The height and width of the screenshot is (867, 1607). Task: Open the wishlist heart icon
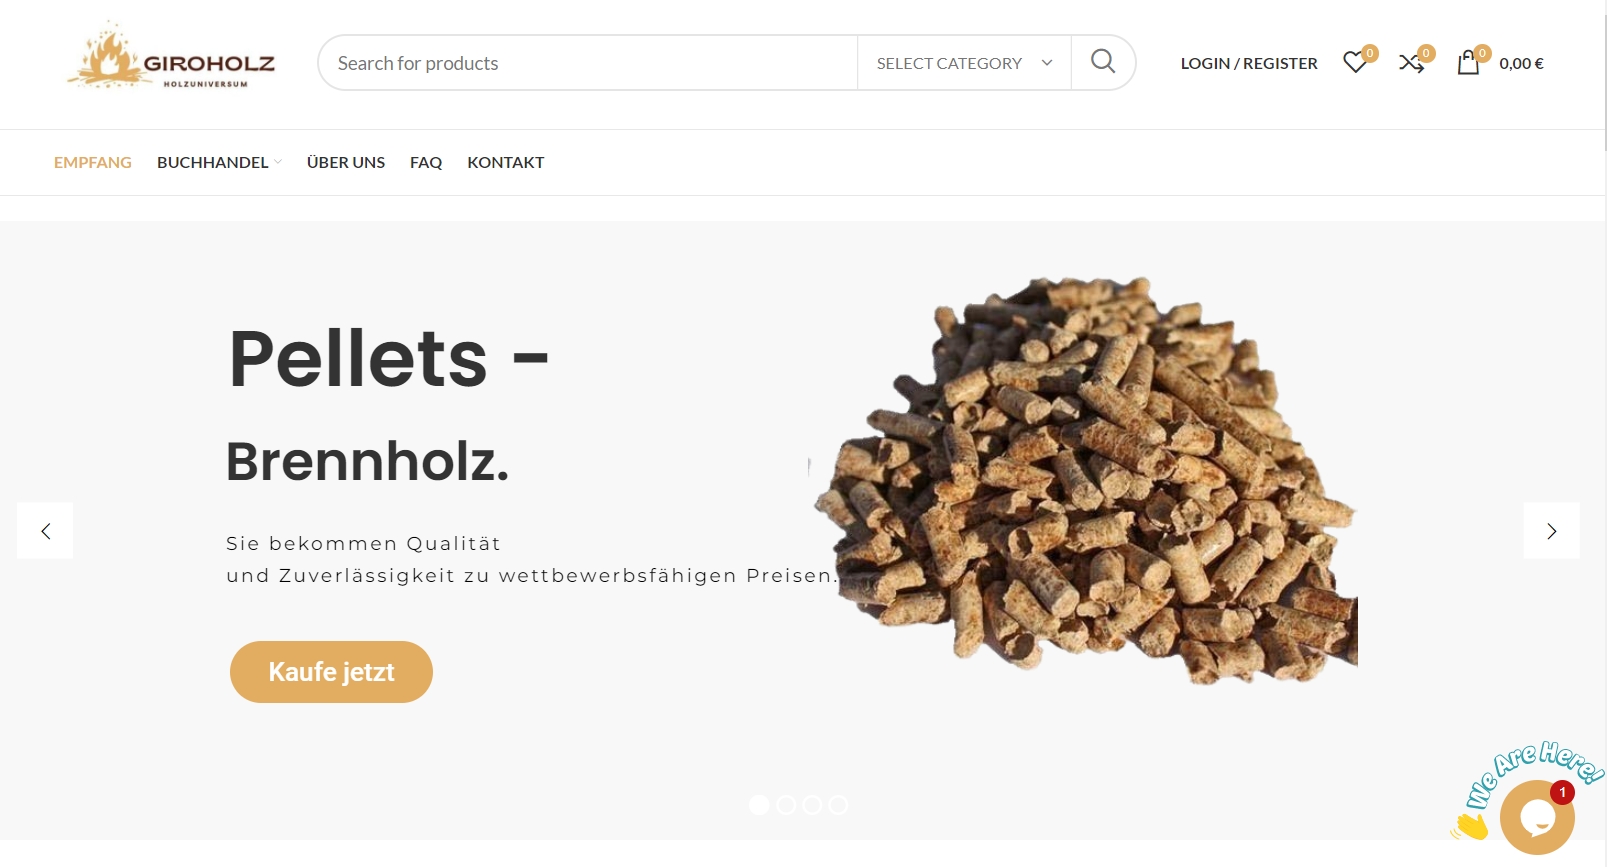[x=1355, y=63]
